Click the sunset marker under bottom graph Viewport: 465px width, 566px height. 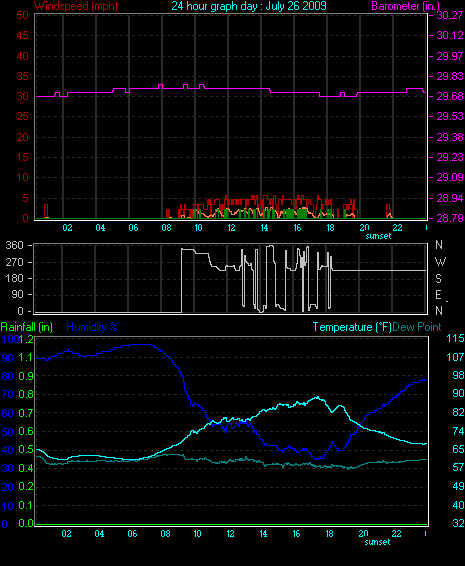coord(377,542)
